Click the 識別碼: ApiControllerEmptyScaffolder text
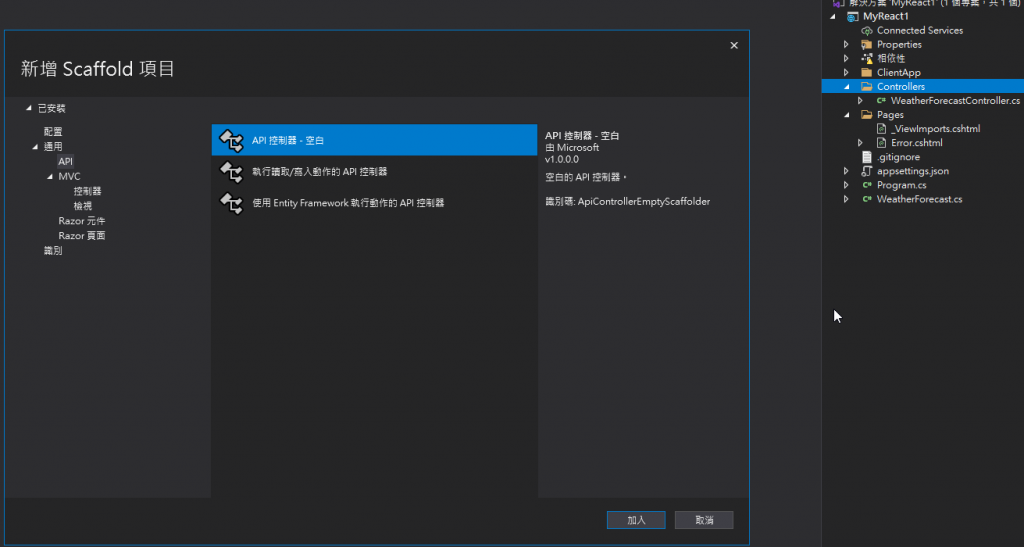The width and height of the screenshot is (1024, 547). pos(628,202)
